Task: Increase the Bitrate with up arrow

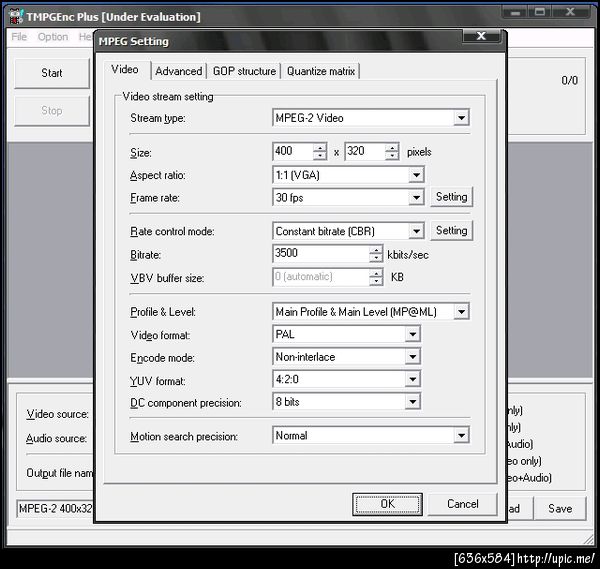Action: click(x=376, y=249)
